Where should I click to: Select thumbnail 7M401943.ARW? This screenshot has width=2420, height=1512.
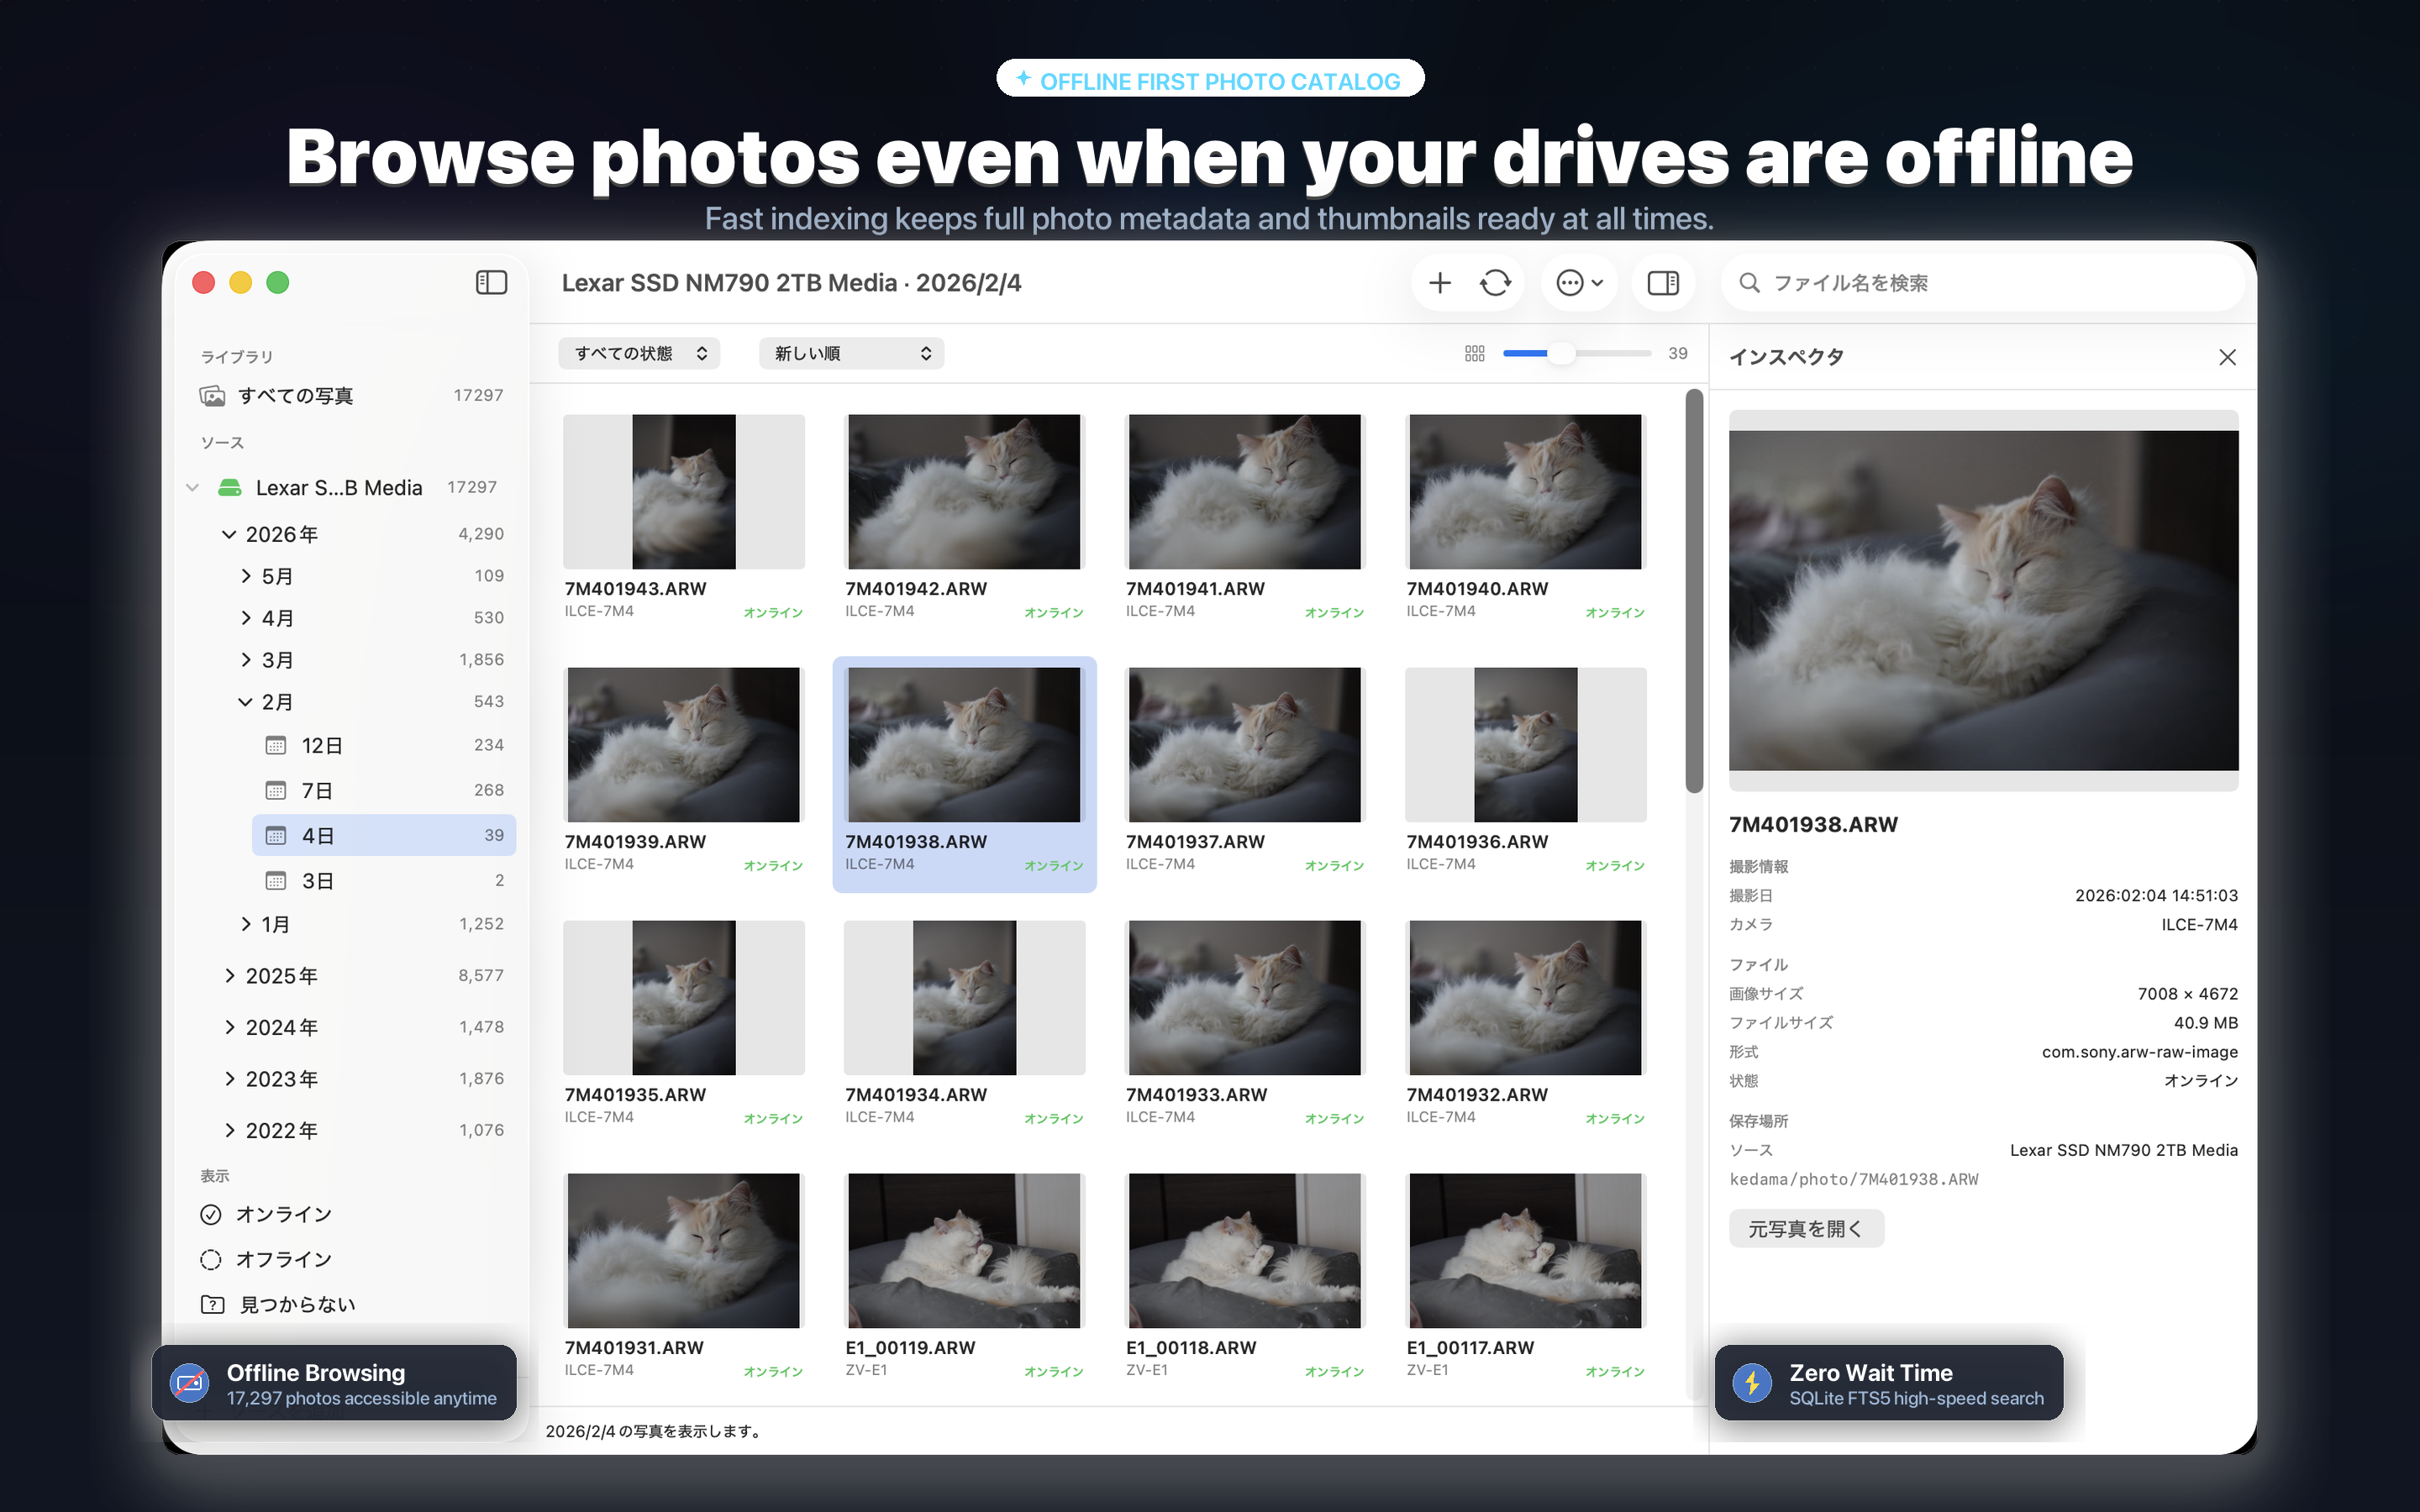[x=684, y=492]
